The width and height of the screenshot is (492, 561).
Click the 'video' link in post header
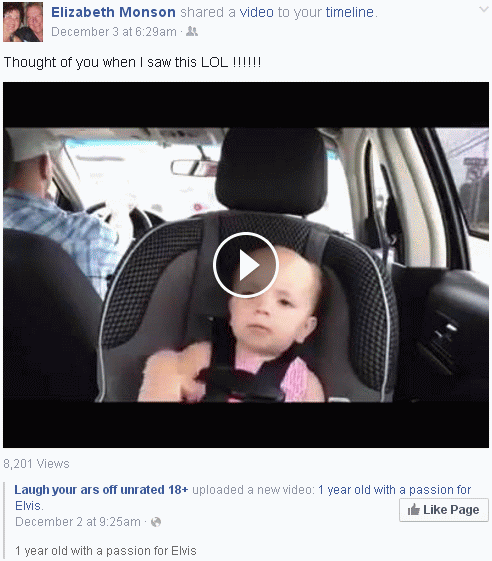256,12
